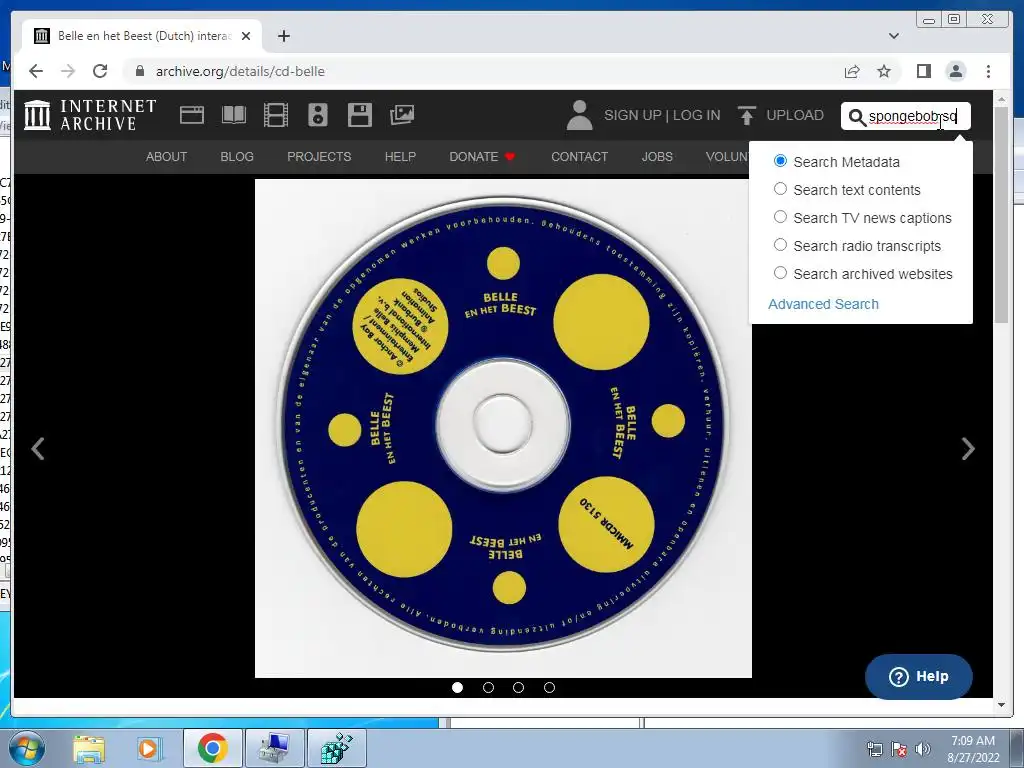The height and width of the screenshot is (768, 1024).
Task: Click the share page icon in the address bar
Action: (852, 71)
